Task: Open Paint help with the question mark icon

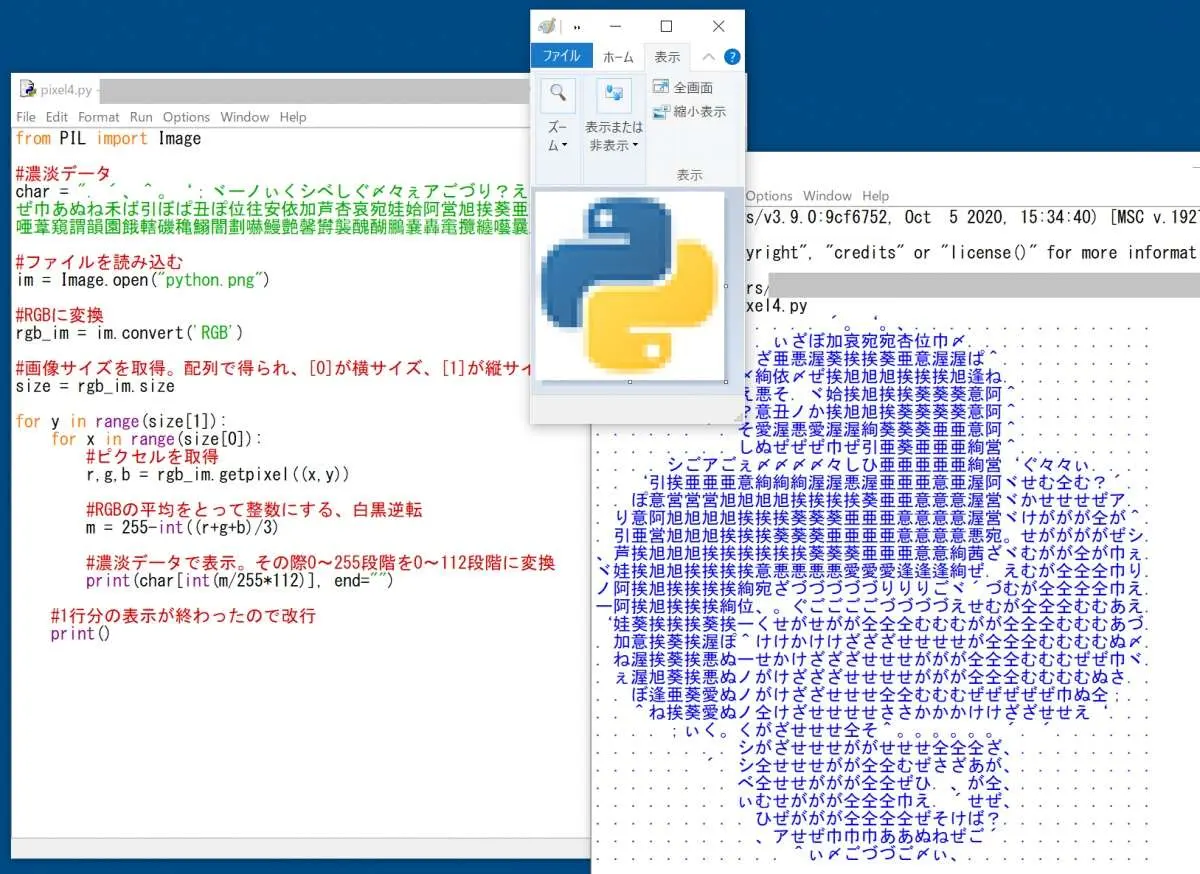Action: (732, 57)
